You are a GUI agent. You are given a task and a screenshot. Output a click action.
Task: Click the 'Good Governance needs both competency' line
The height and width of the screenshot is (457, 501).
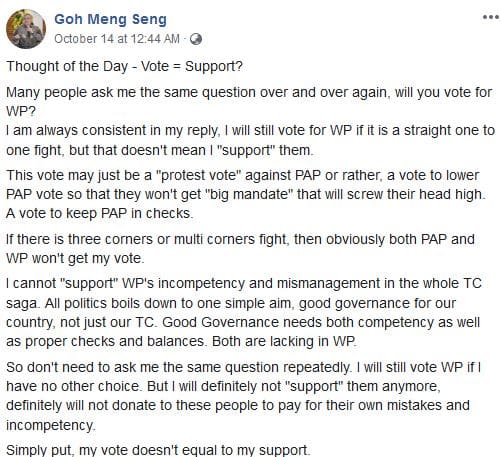point(243,322)
